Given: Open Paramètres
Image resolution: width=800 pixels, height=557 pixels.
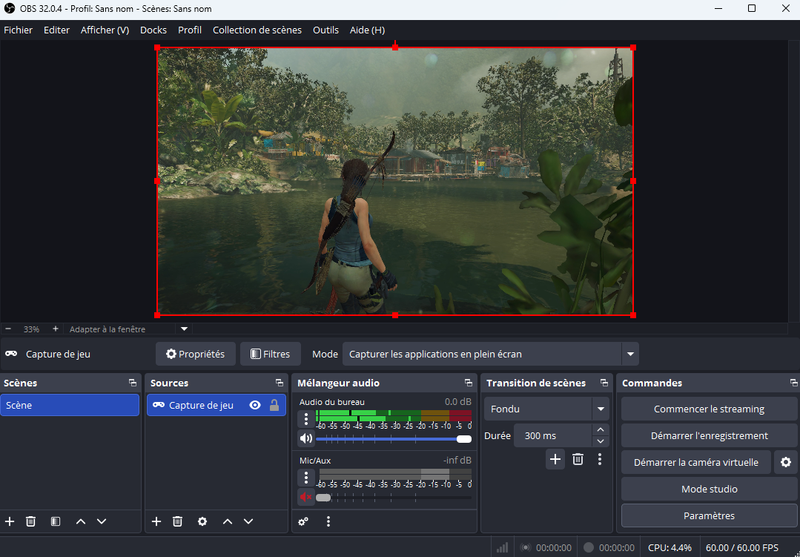Looking at the screenshot, I should 709,516.
